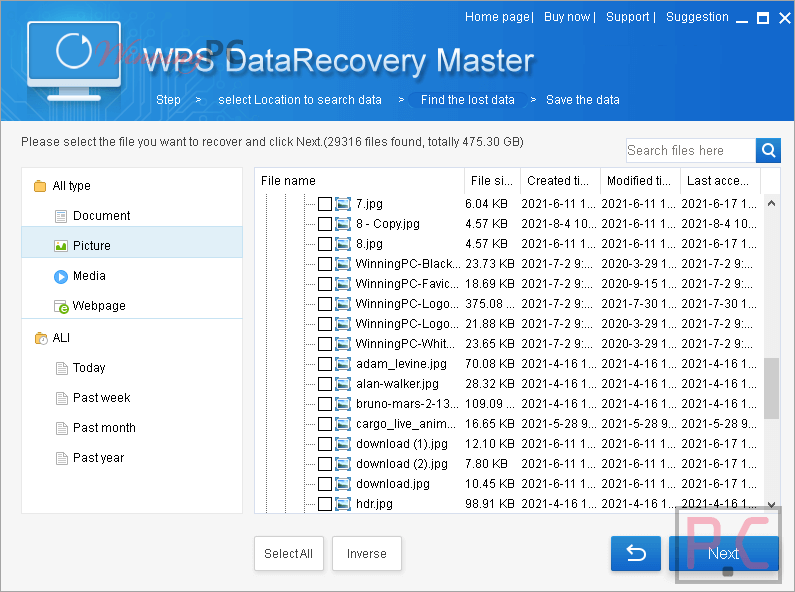795x592 pixels.
Task: Click the 6.04 KB size cell
Action: (x=487, y=204)
